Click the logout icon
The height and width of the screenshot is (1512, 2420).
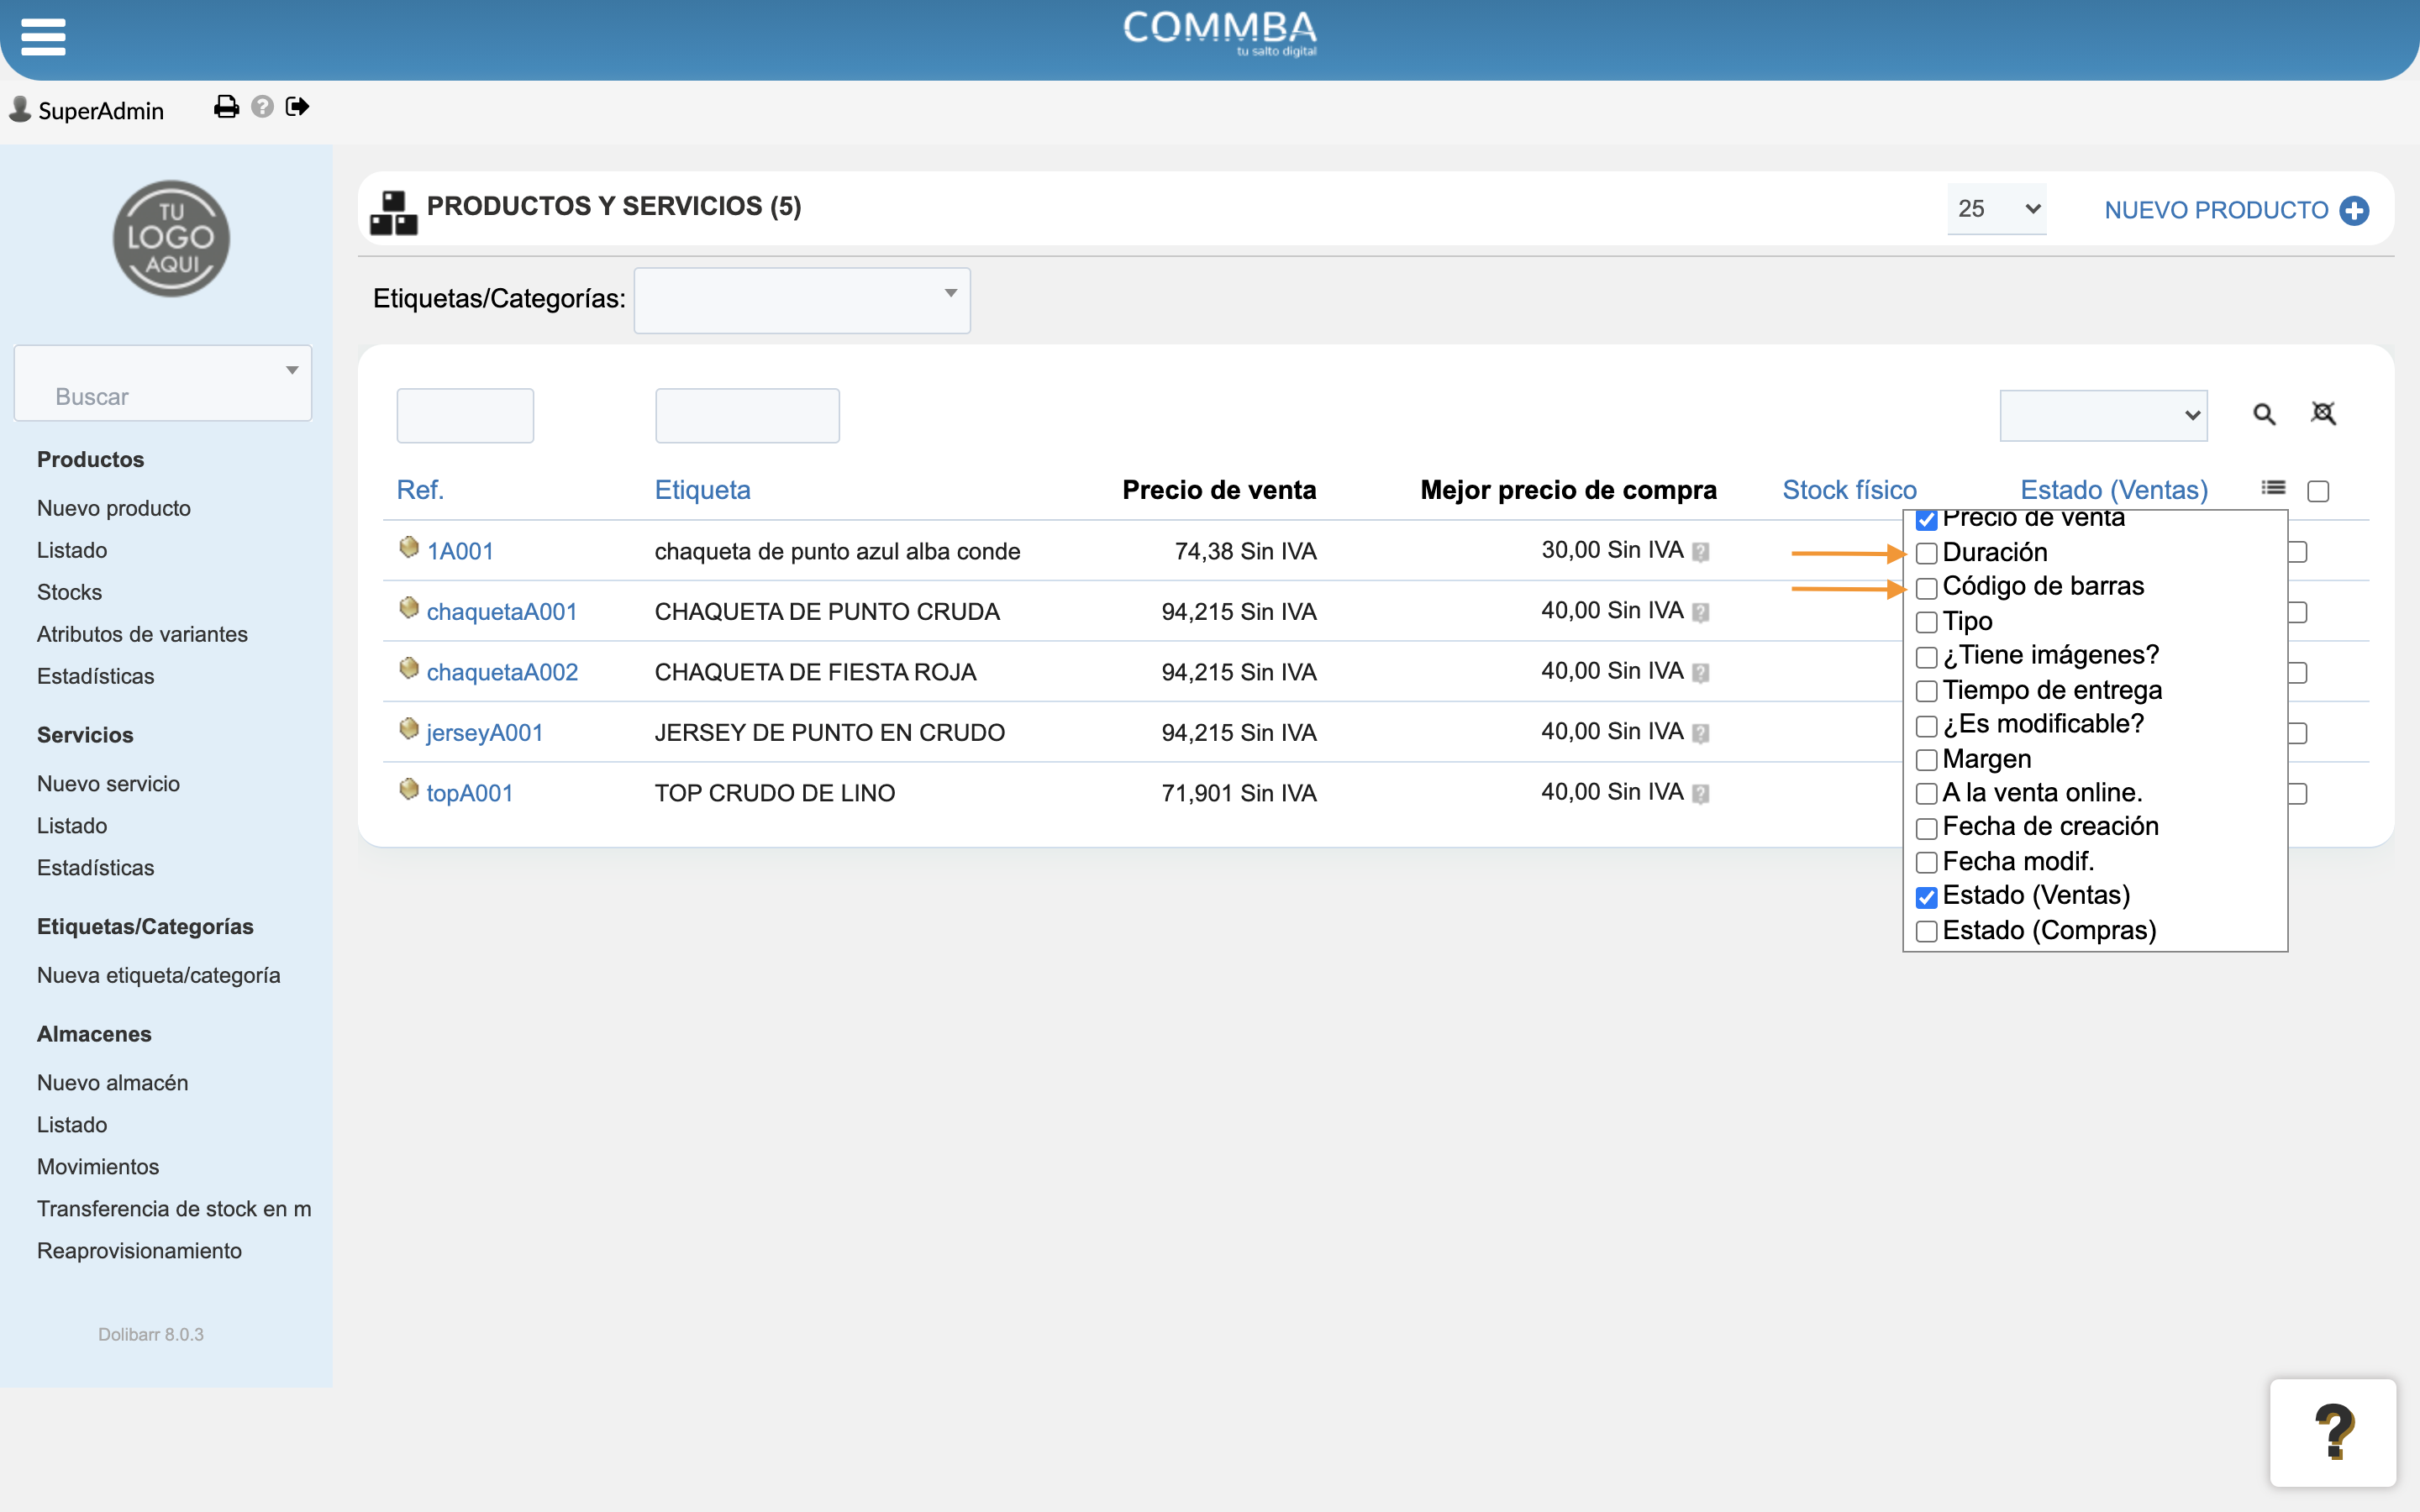pos(297,107)
